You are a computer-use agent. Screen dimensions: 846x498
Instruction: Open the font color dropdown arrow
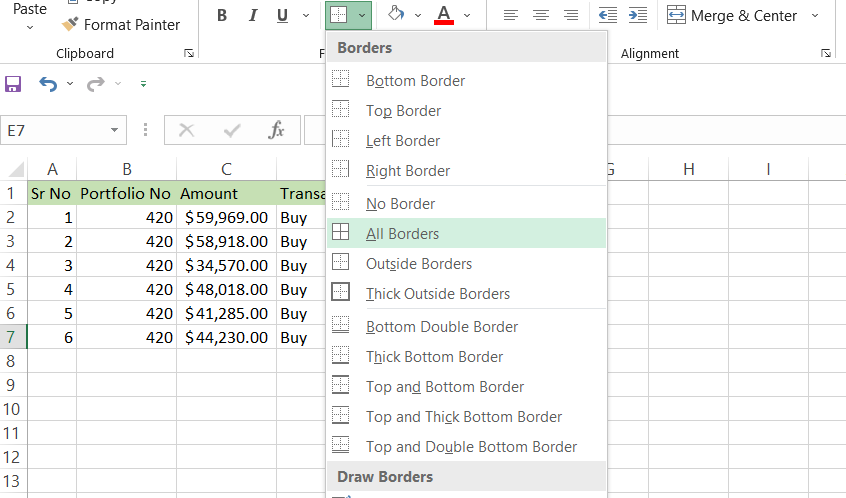point(466,15)
